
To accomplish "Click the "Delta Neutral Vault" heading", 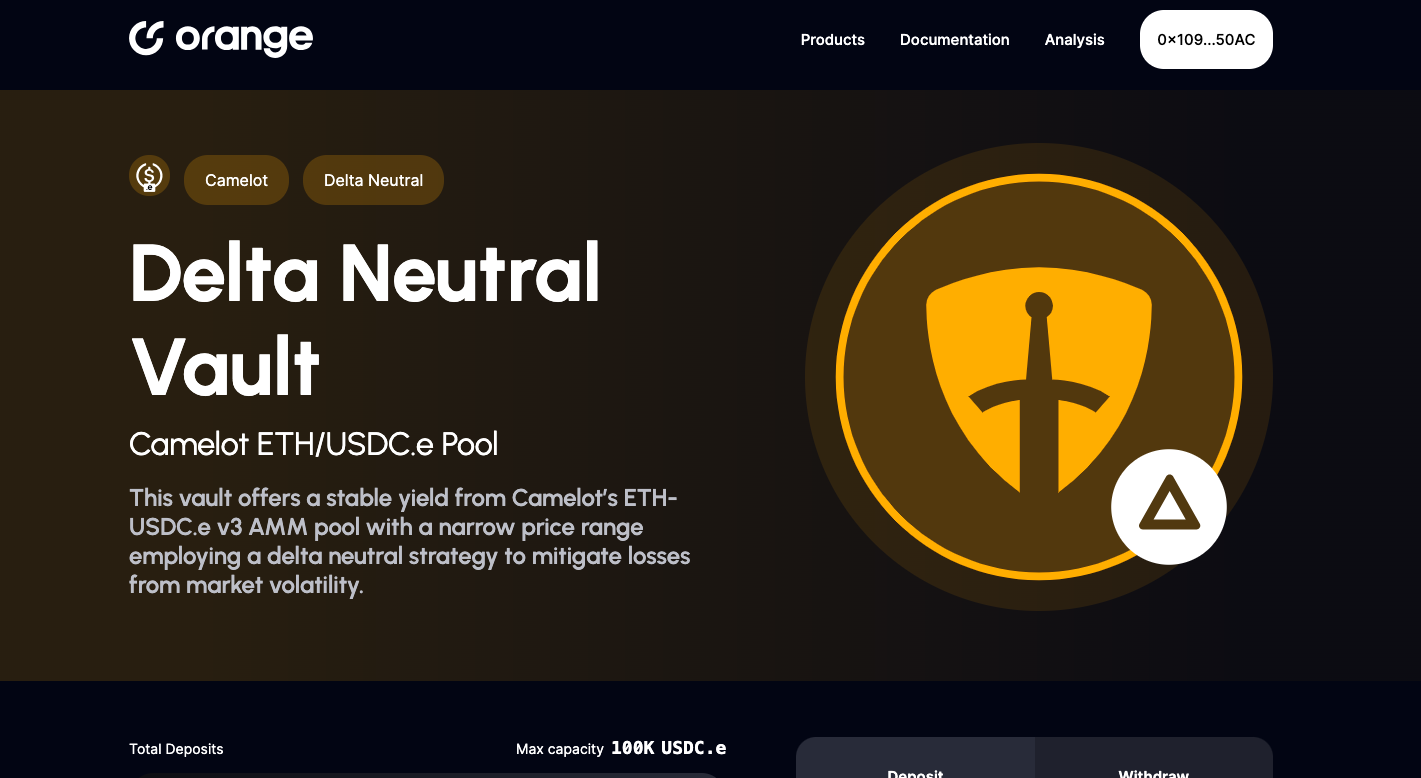I will coord(365,319).
